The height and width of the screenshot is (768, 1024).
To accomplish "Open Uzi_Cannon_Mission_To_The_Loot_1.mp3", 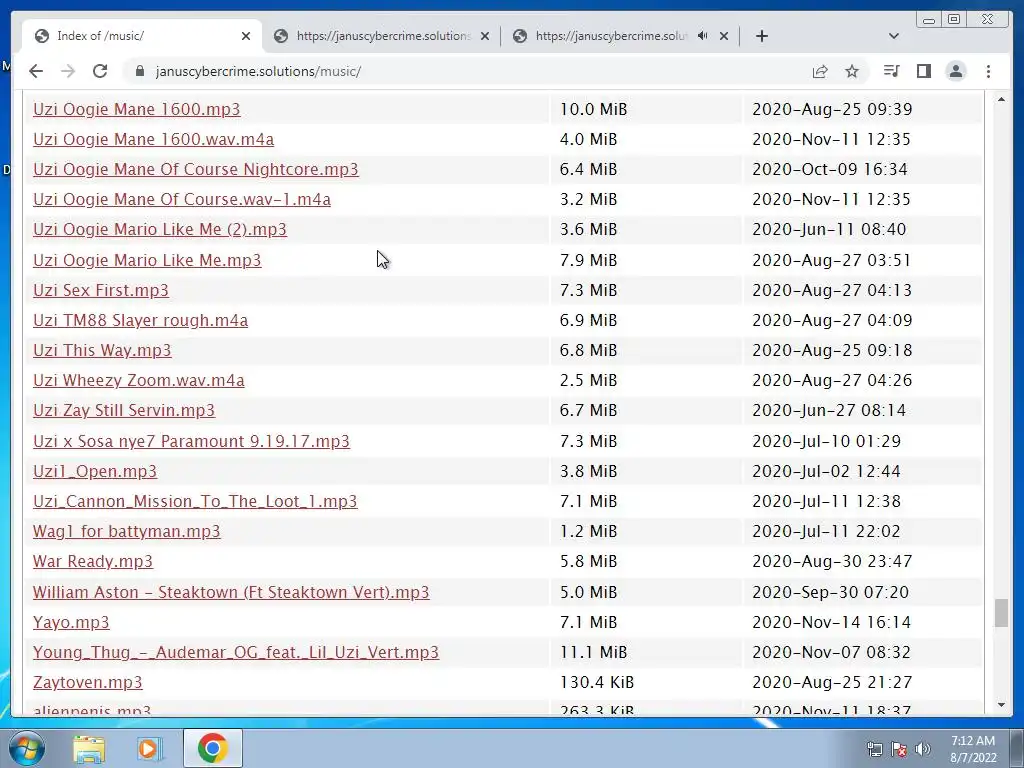I will click(x=195, y=501).
